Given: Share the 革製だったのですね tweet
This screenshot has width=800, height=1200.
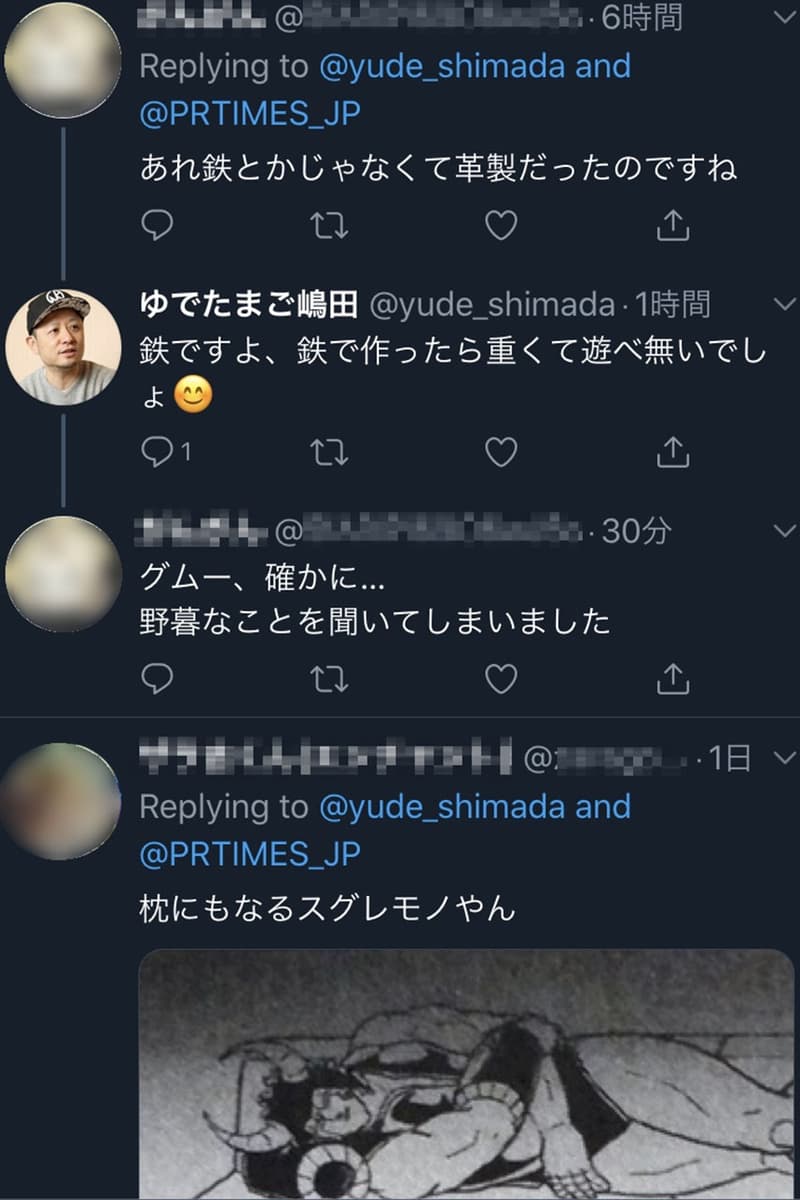Looking at the screenshot, I should click(673, 226).
